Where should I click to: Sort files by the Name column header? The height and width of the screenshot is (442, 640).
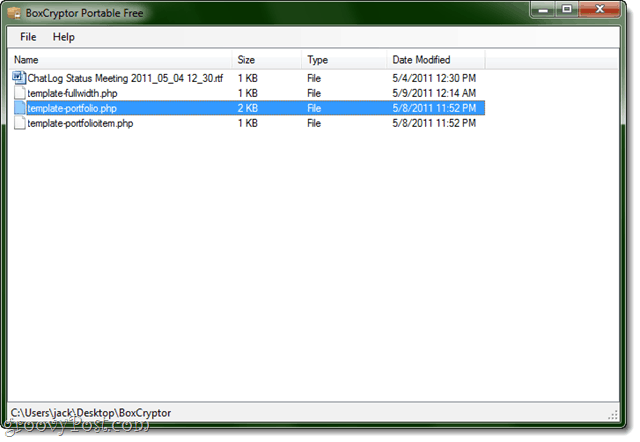pyautogui.click(x=120, y=60)
